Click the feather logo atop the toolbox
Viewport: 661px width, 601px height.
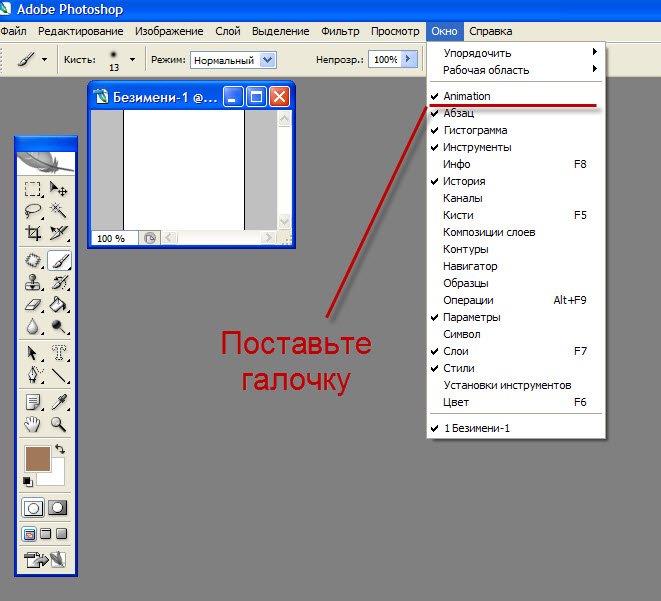[46, 163]
